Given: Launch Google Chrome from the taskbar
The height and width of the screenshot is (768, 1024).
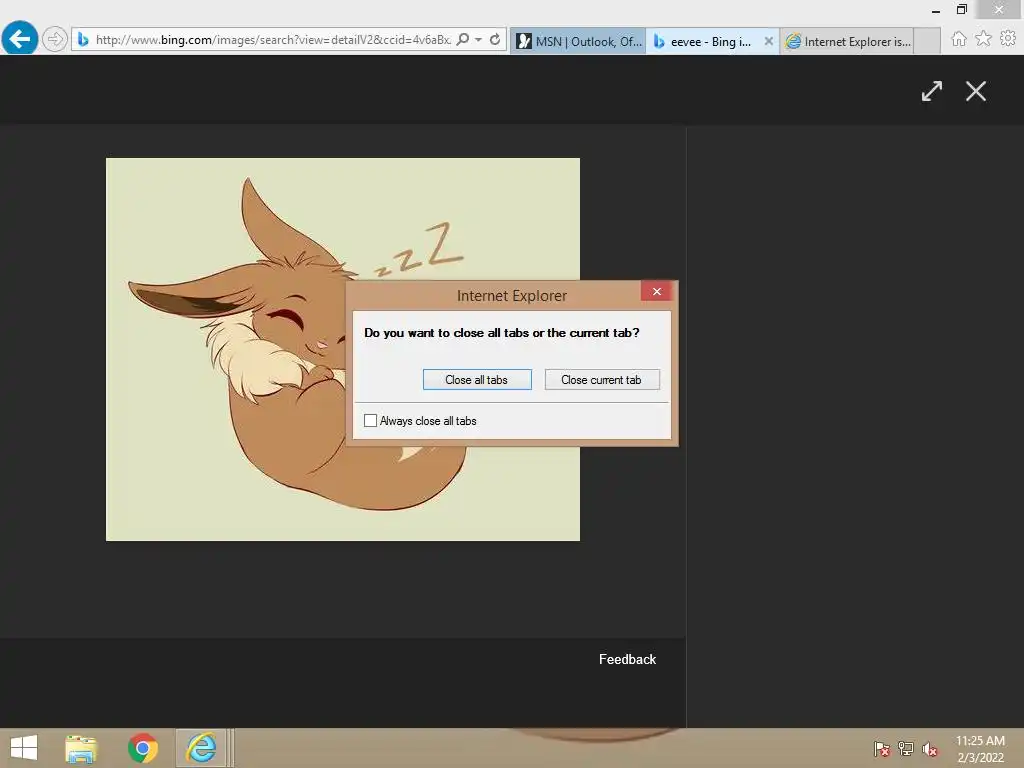Looking at the screenshot, I should pyautogui.click(x=142, y=748).
